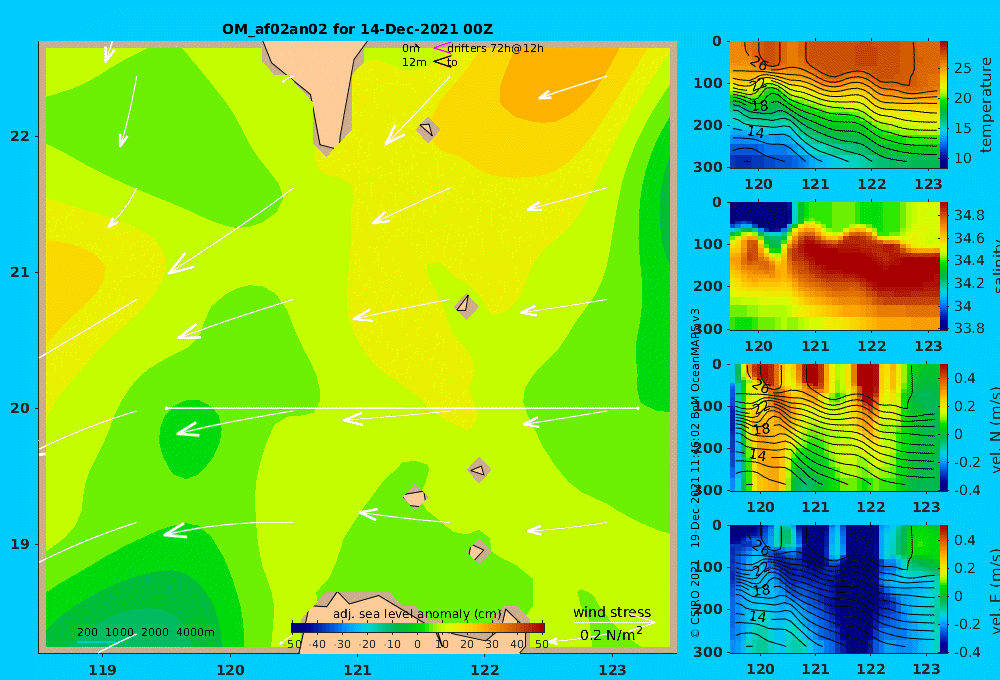Click depth label 300 on temperature panel
The height and width of the screenshot is (680, 1000).
point(709,166)
